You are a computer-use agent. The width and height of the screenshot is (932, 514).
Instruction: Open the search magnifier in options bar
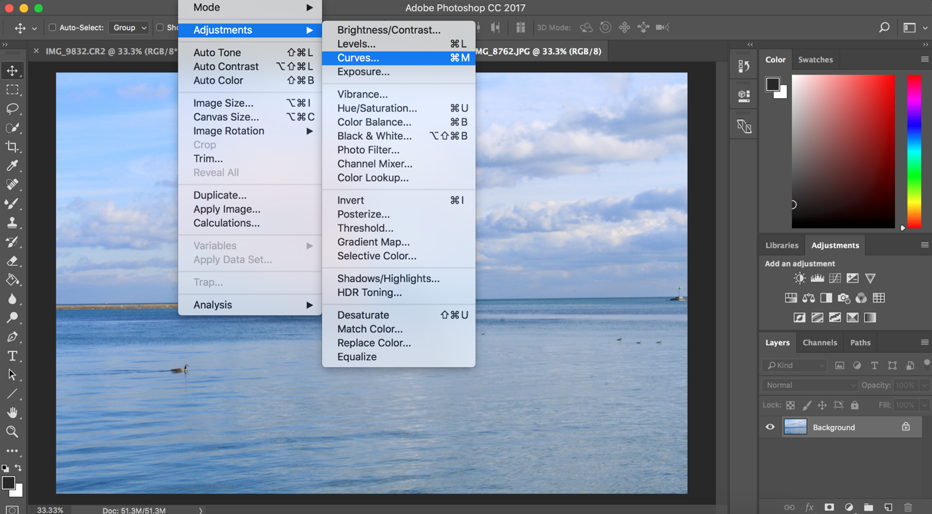coord(884,27)
